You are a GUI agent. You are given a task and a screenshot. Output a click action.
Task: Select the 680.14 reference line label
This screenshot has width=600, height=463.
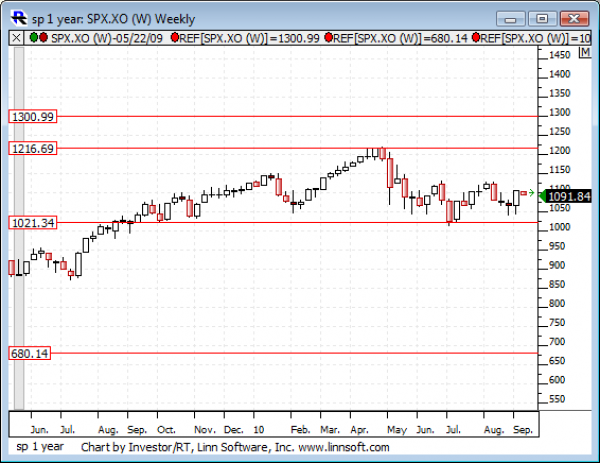point(29,353)
